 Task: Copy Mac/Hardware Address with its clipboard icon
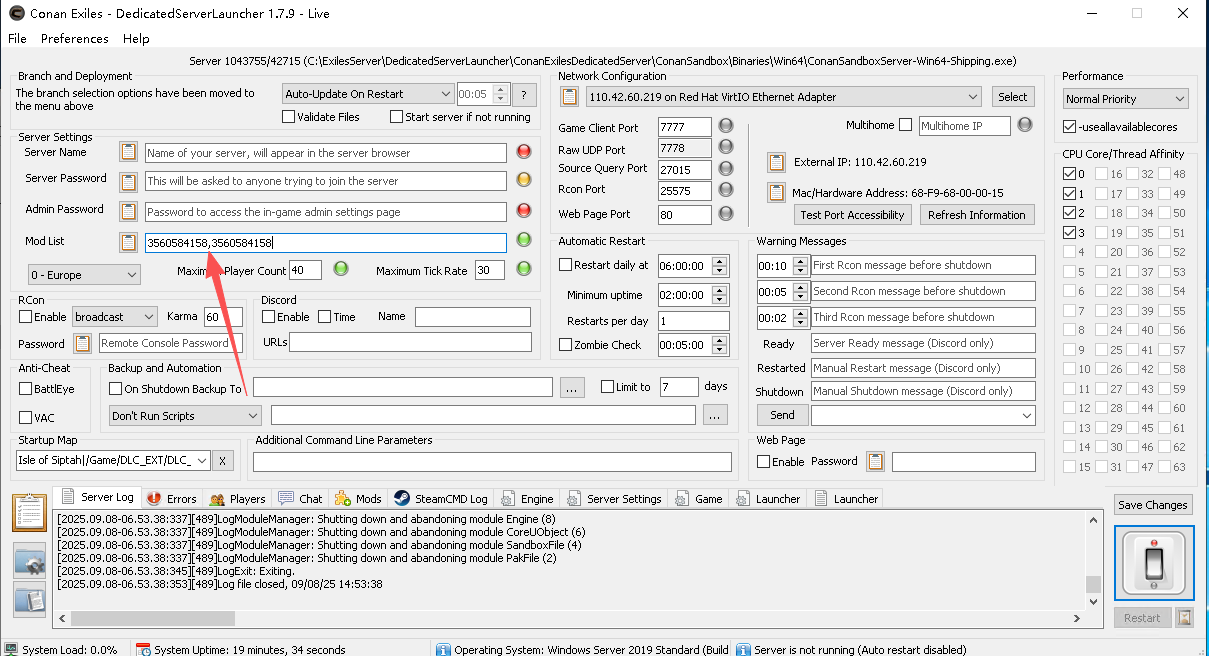pyautogui.click(x=776, y=192)
